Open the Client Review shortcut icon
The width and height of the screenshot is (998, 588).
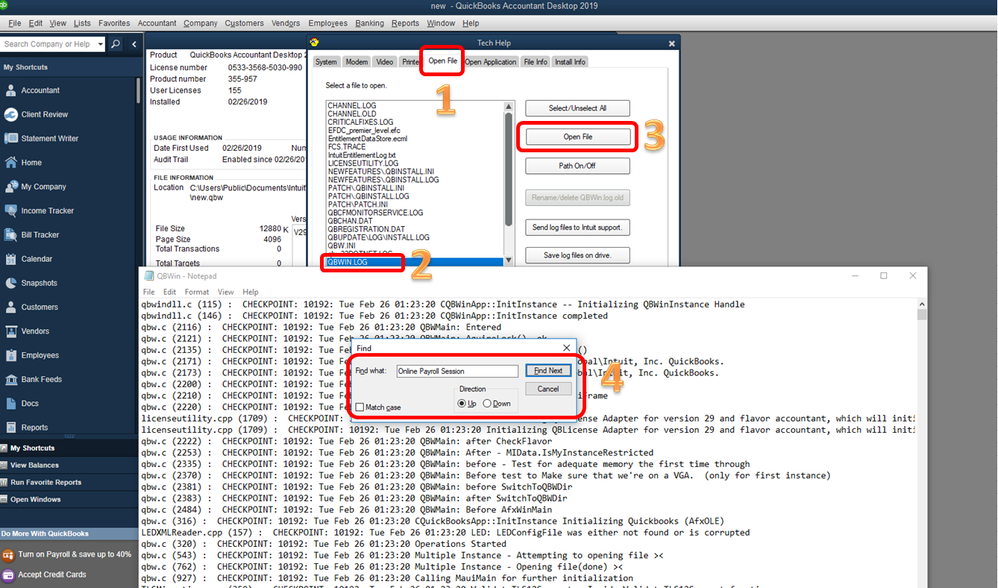11,115
